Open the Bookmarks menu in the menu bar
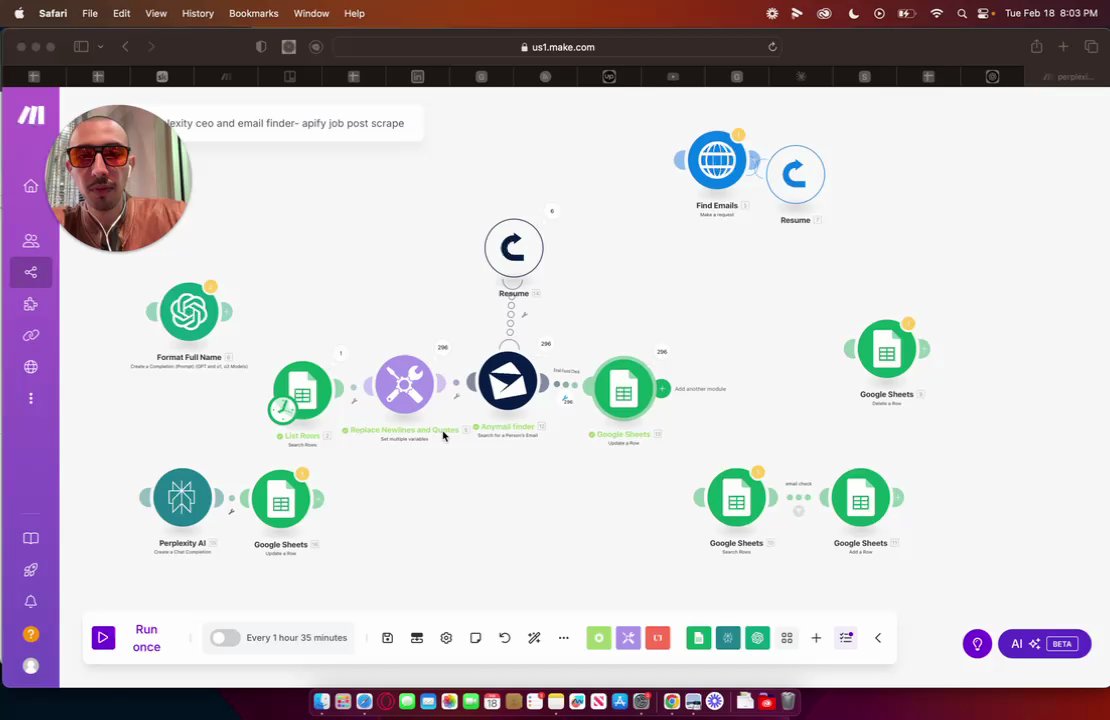The image size is (1110, 720). coord(253,13)
